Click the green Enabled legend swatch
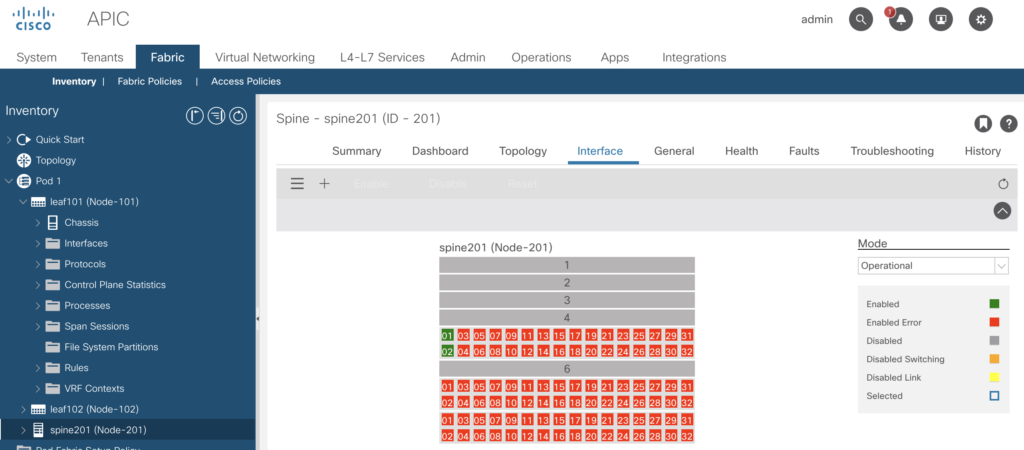The width and height of the screenshot is (1024, 450). [994, 304]
